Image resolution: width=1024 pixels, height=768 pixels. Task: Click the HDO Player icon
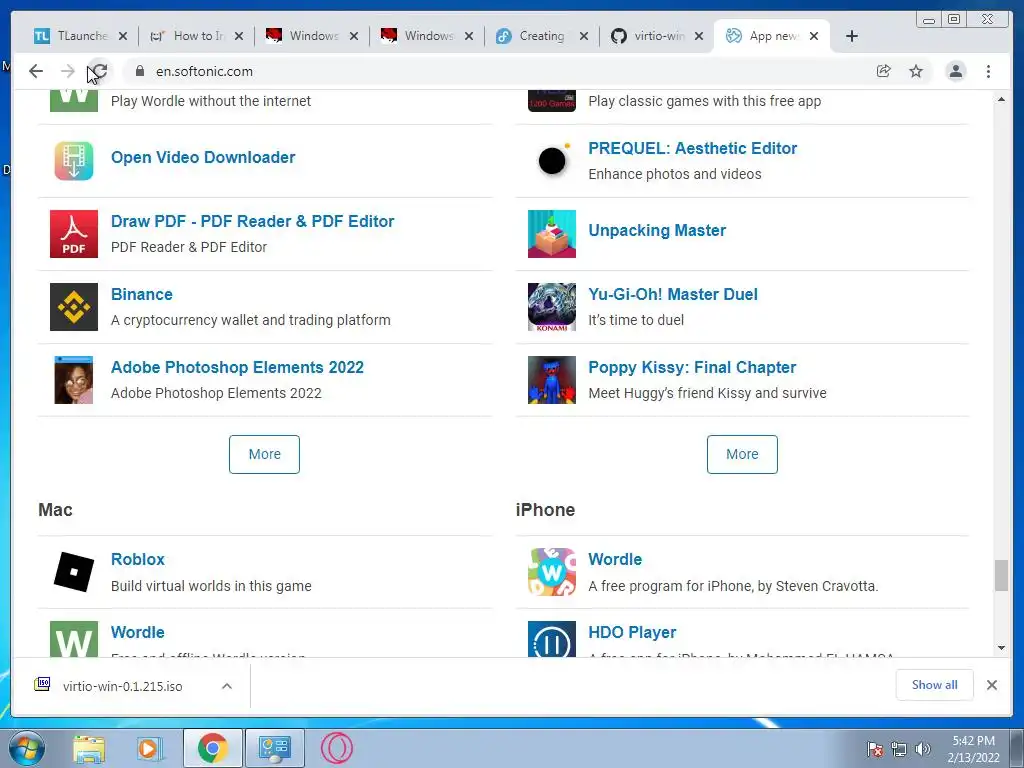[552, 639]
